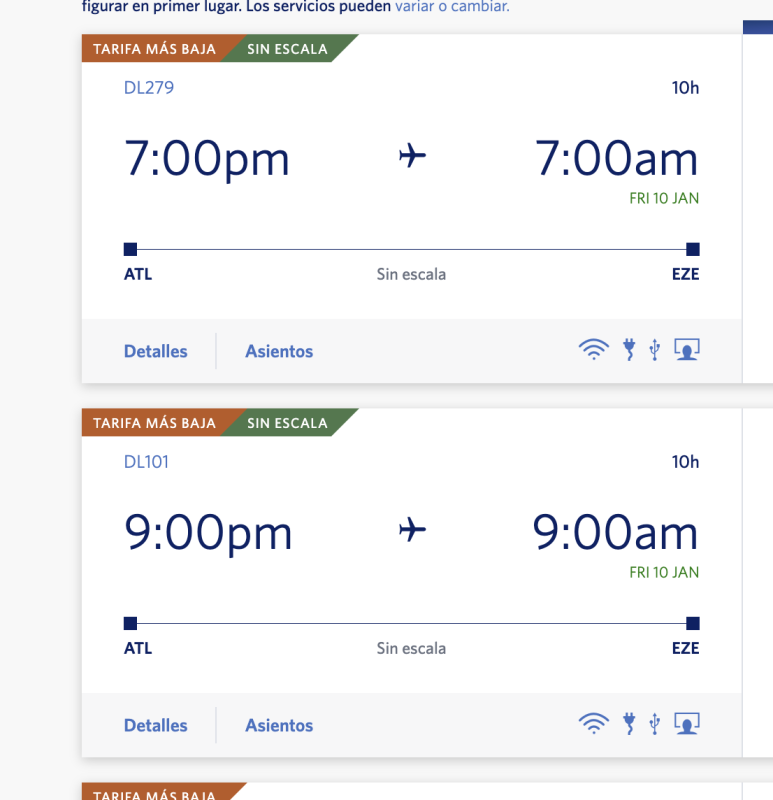
Task: Click USB port icon on DL101
Action: point(654,724)
